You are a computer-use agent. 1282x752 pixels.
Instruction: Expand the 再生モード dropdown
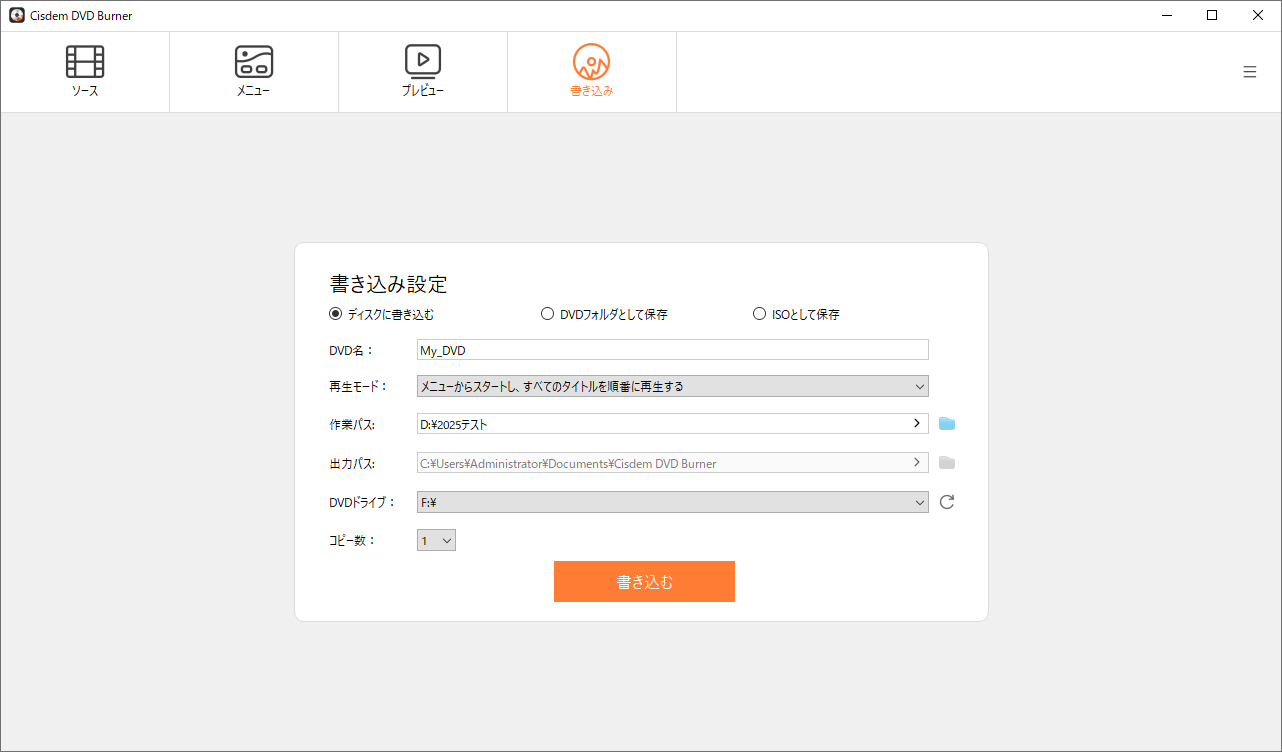pos(672,386)
